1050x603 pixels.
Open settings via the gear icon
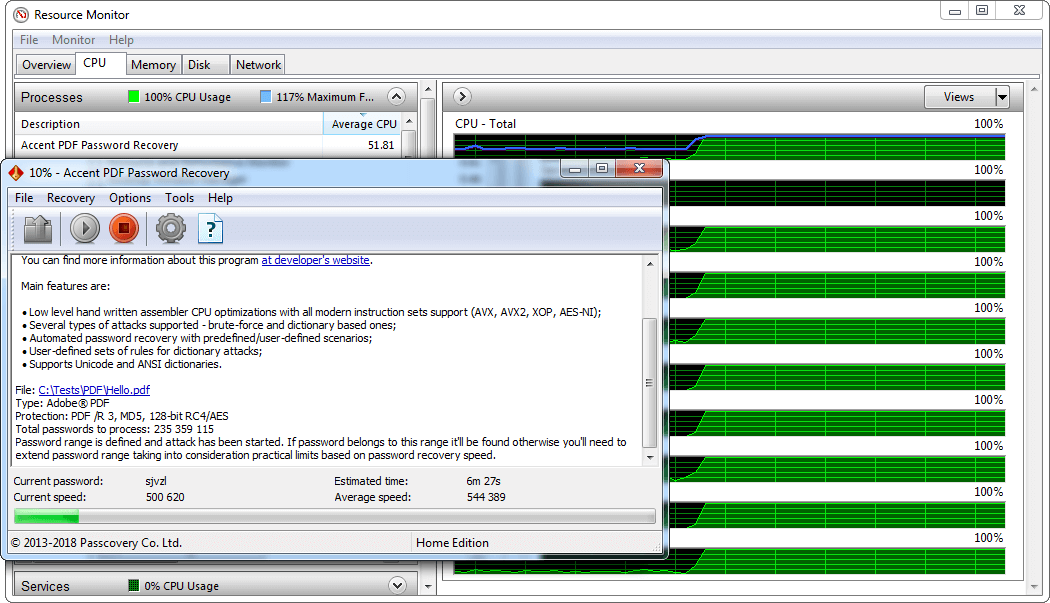[x=171, y=229]
